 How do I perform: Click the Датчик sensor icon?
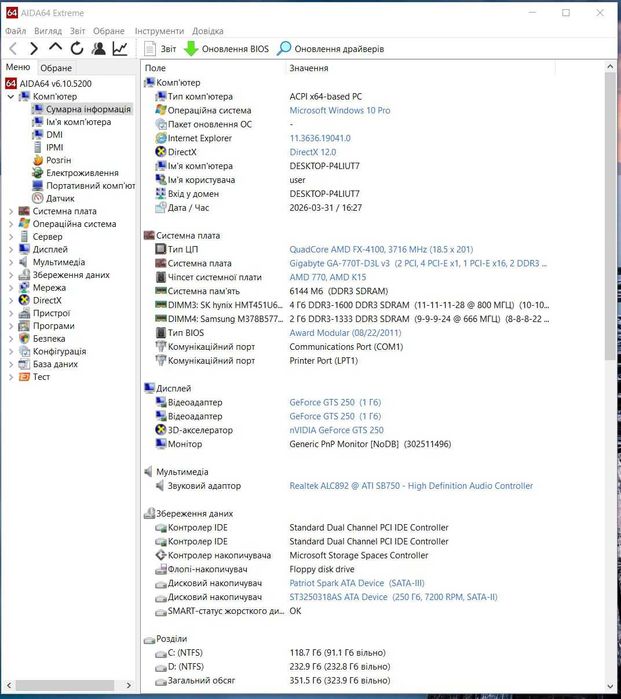point(38,198)
